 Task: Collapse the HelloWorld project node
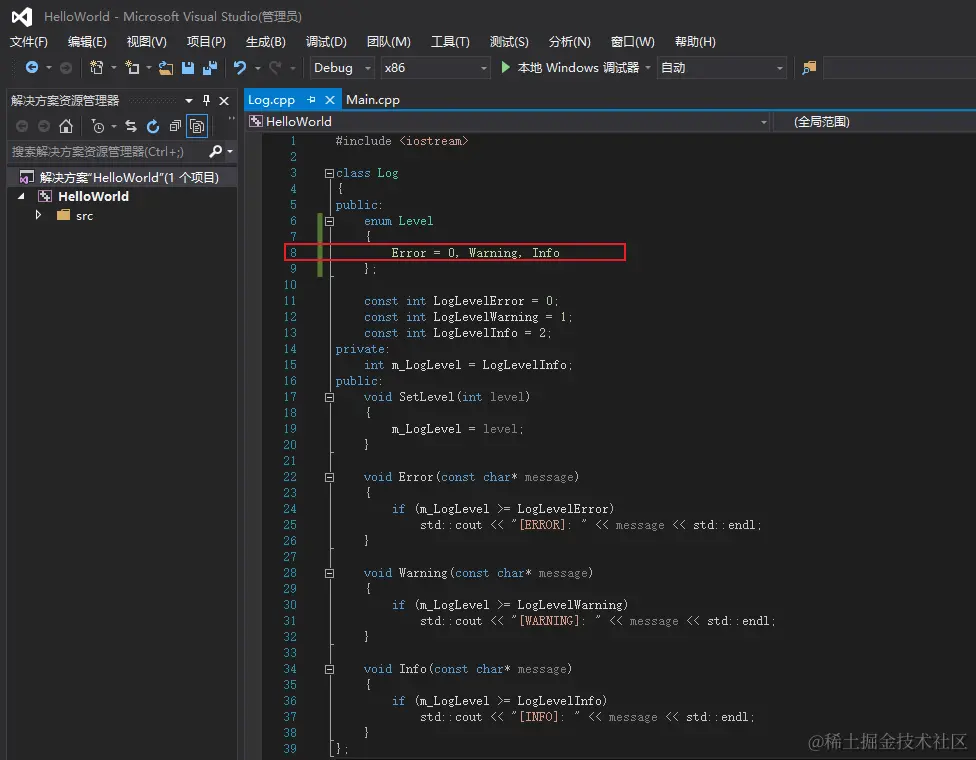tap(22, 196)
